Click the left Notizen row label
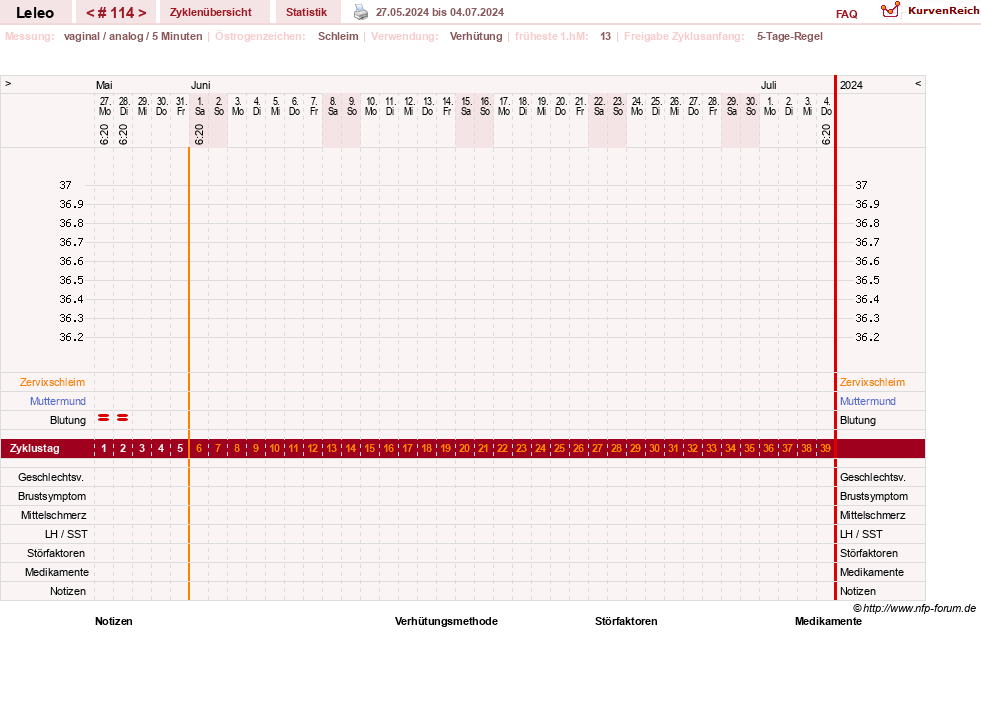 (68, 591)
